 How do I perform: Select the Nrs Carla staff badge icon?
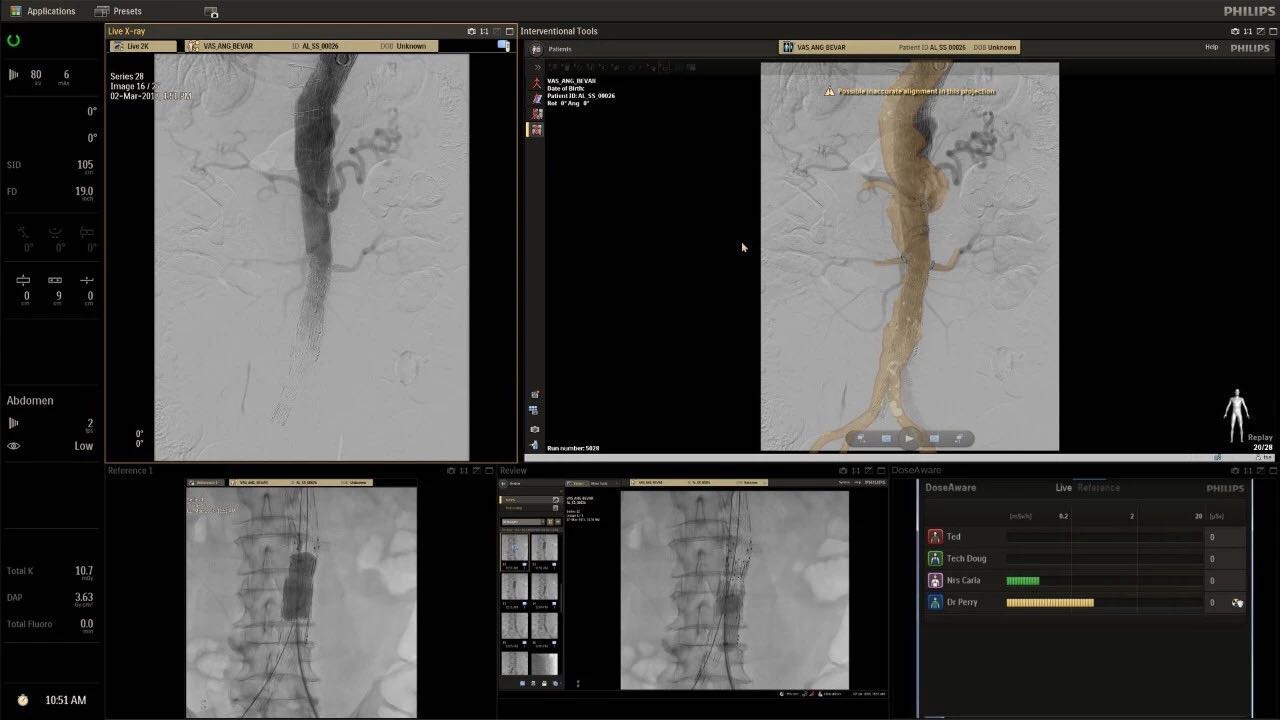[935, 580]
